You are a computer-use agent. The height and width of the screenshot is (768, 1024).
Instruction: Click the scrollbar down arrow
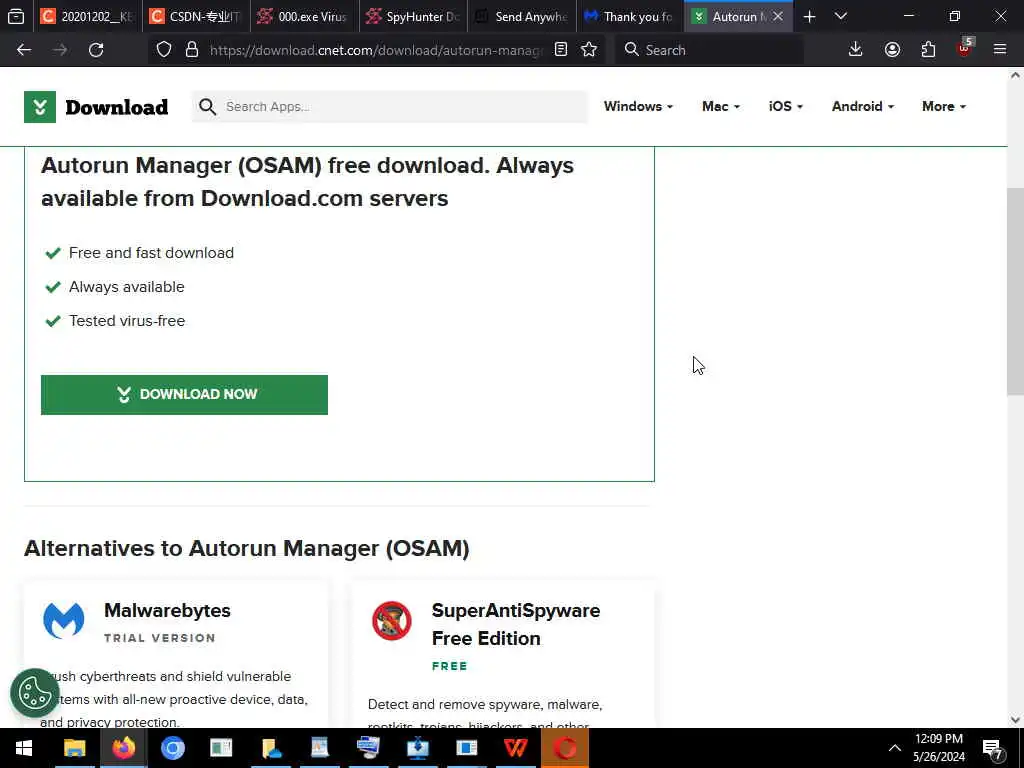tap(1015, 720)
